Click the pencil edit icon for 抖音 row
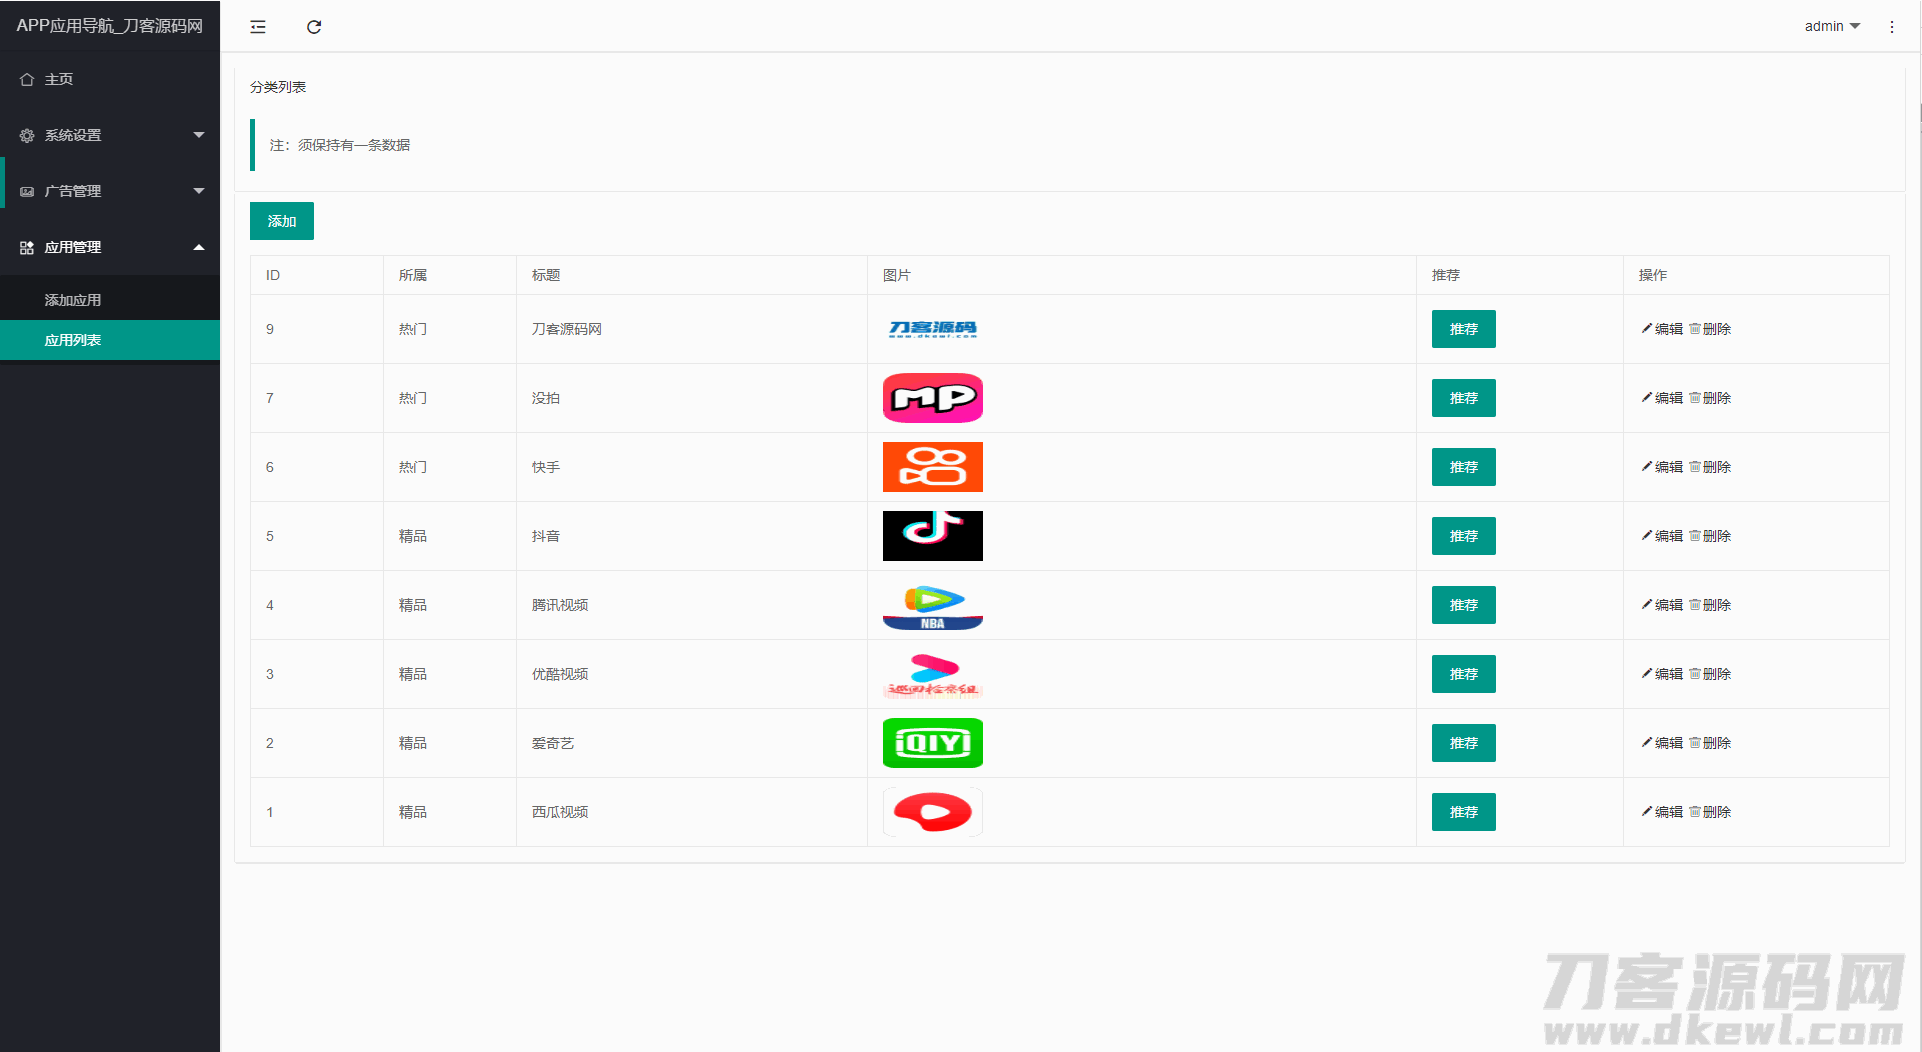Image resolution: width=1922 pixels, height=1052 pixels. pyautogui.click(x=1647, y=536)
